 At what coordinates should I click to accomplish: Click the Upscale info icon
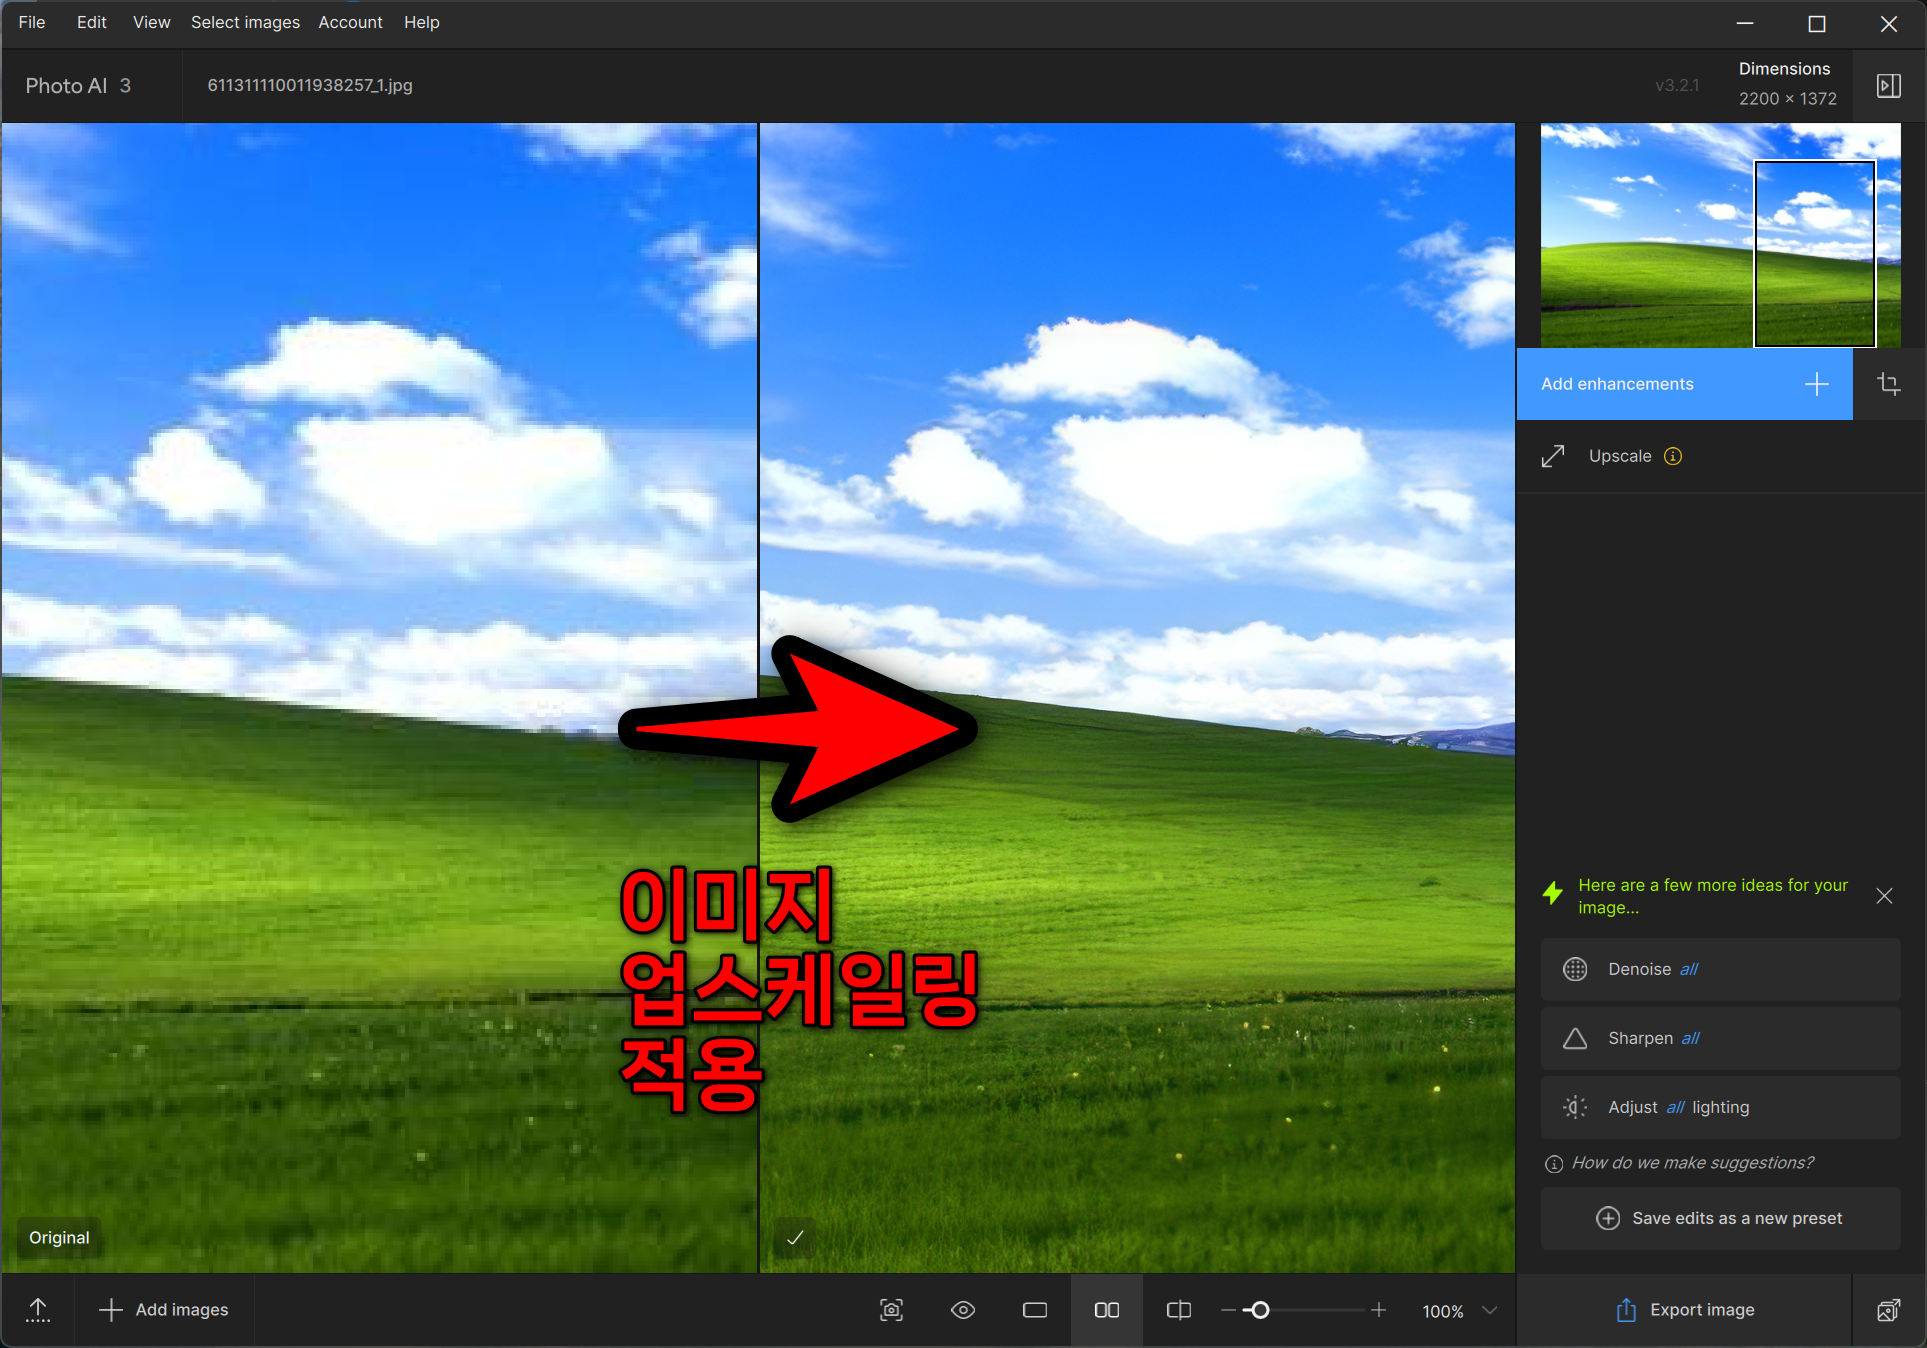[x=1673, y=456]
